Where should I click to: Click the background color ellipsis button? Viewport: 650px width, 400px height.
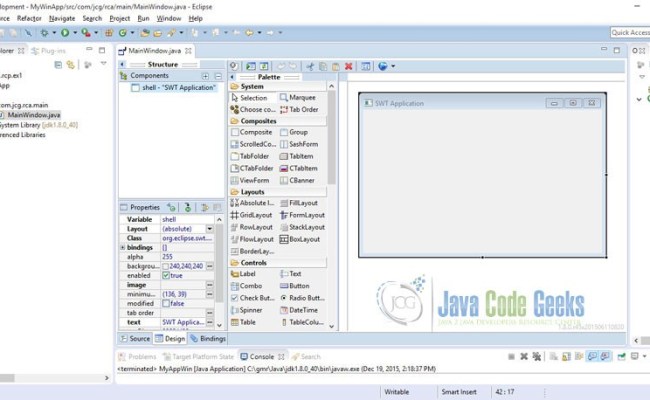click(x=210, y=266)
